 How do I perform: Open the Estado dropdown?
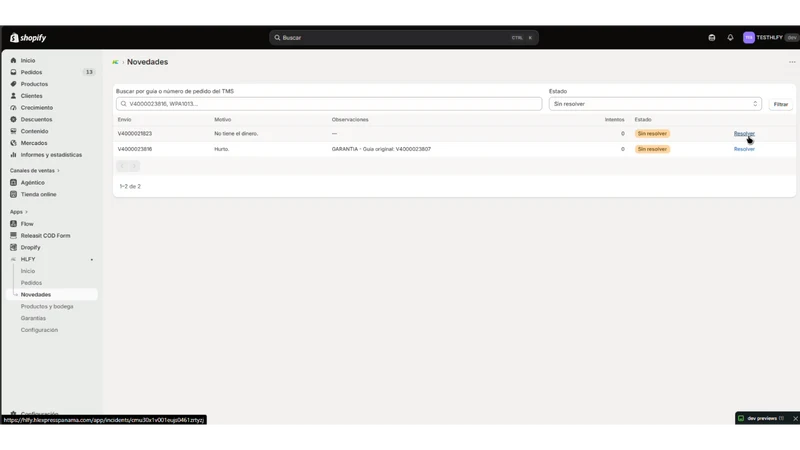(655, 104)
